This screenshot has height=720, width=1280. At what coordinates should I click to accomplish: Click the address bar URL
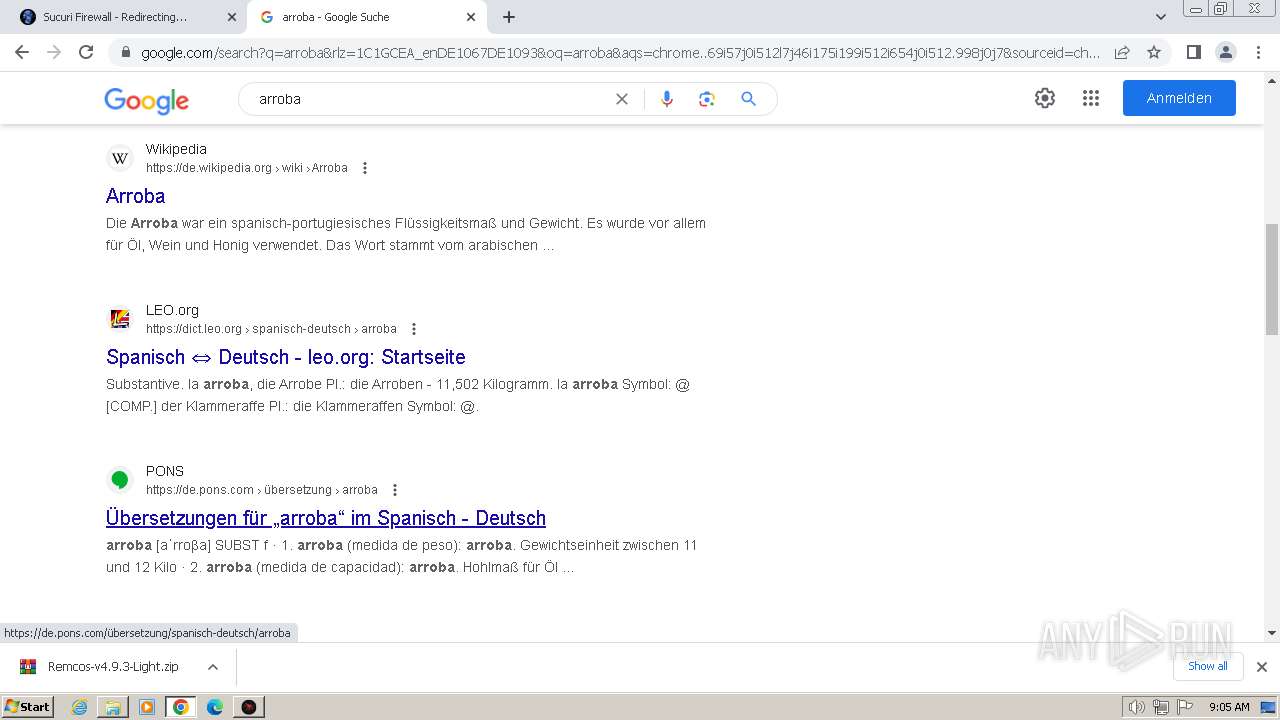[x=620, y=52]
